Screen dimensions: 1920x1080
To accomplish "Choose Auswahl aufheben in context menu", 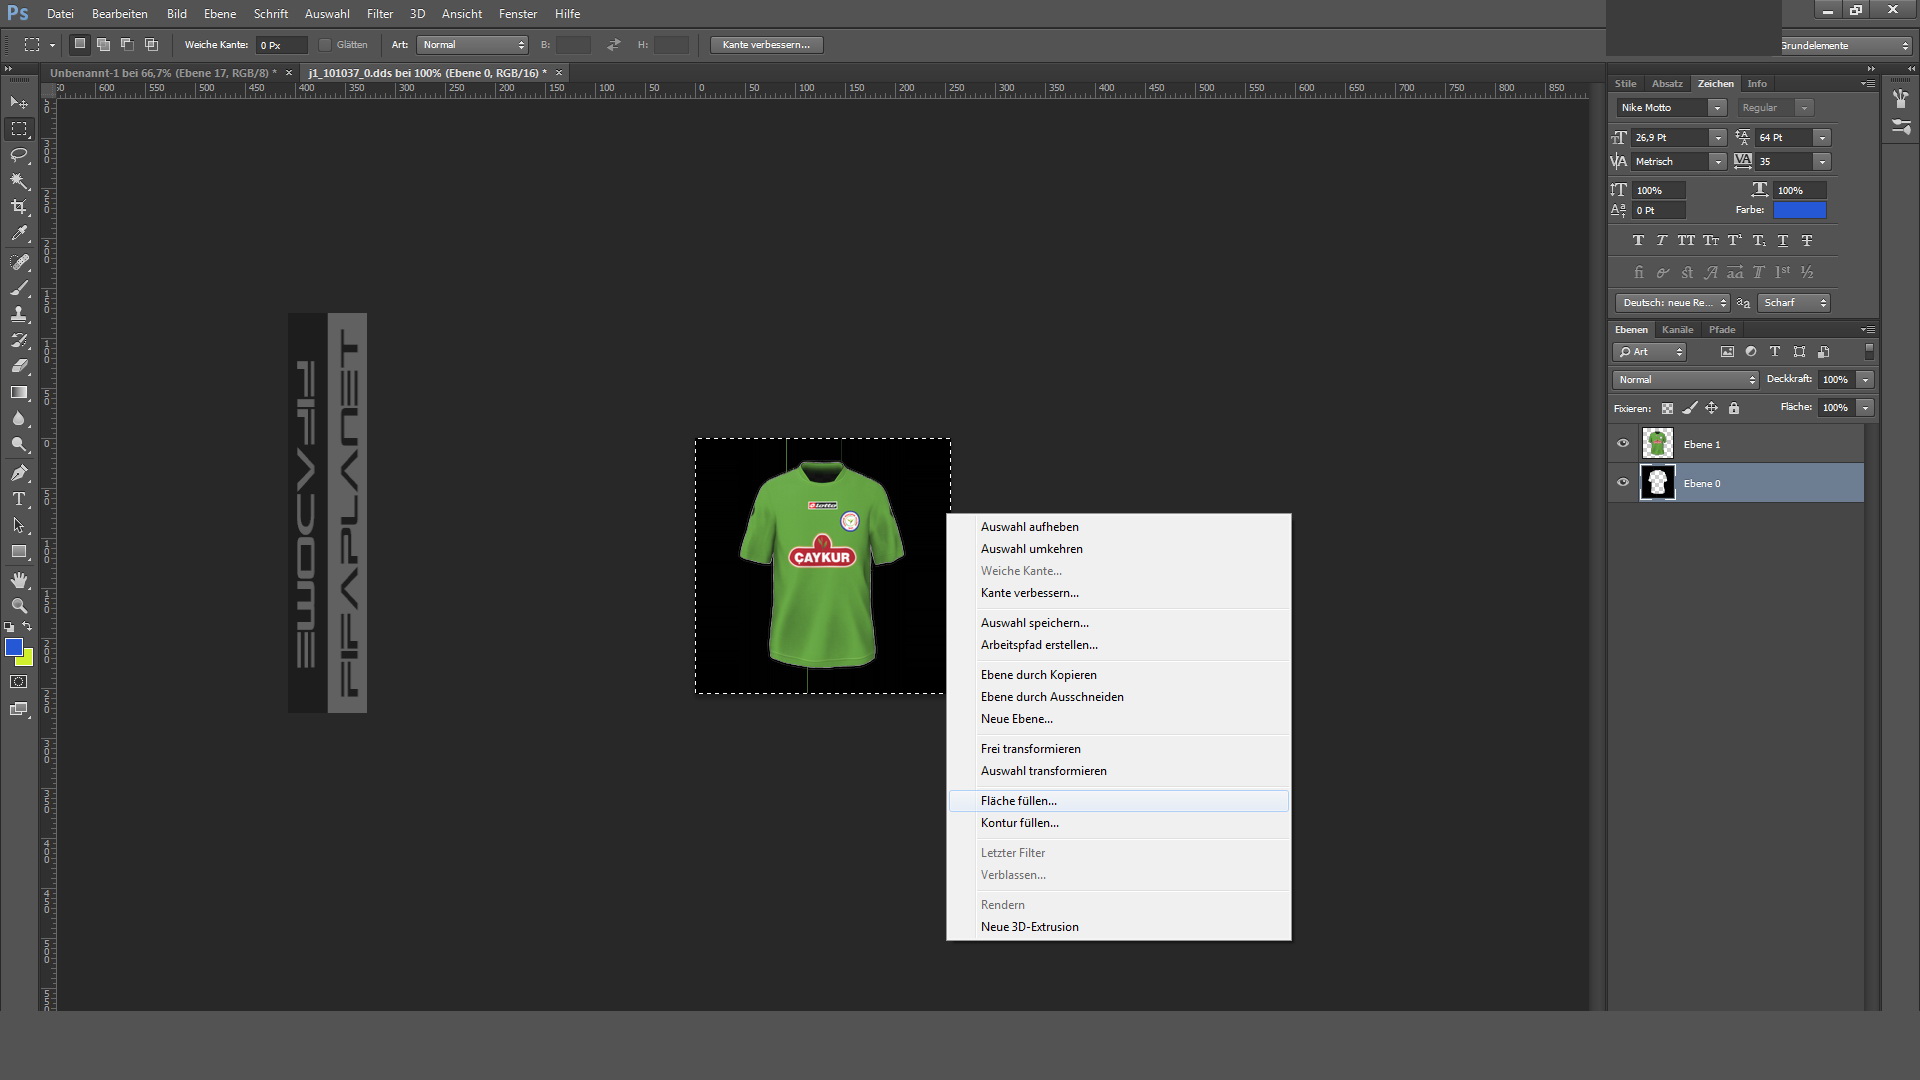I will (x=1118, y=527).
